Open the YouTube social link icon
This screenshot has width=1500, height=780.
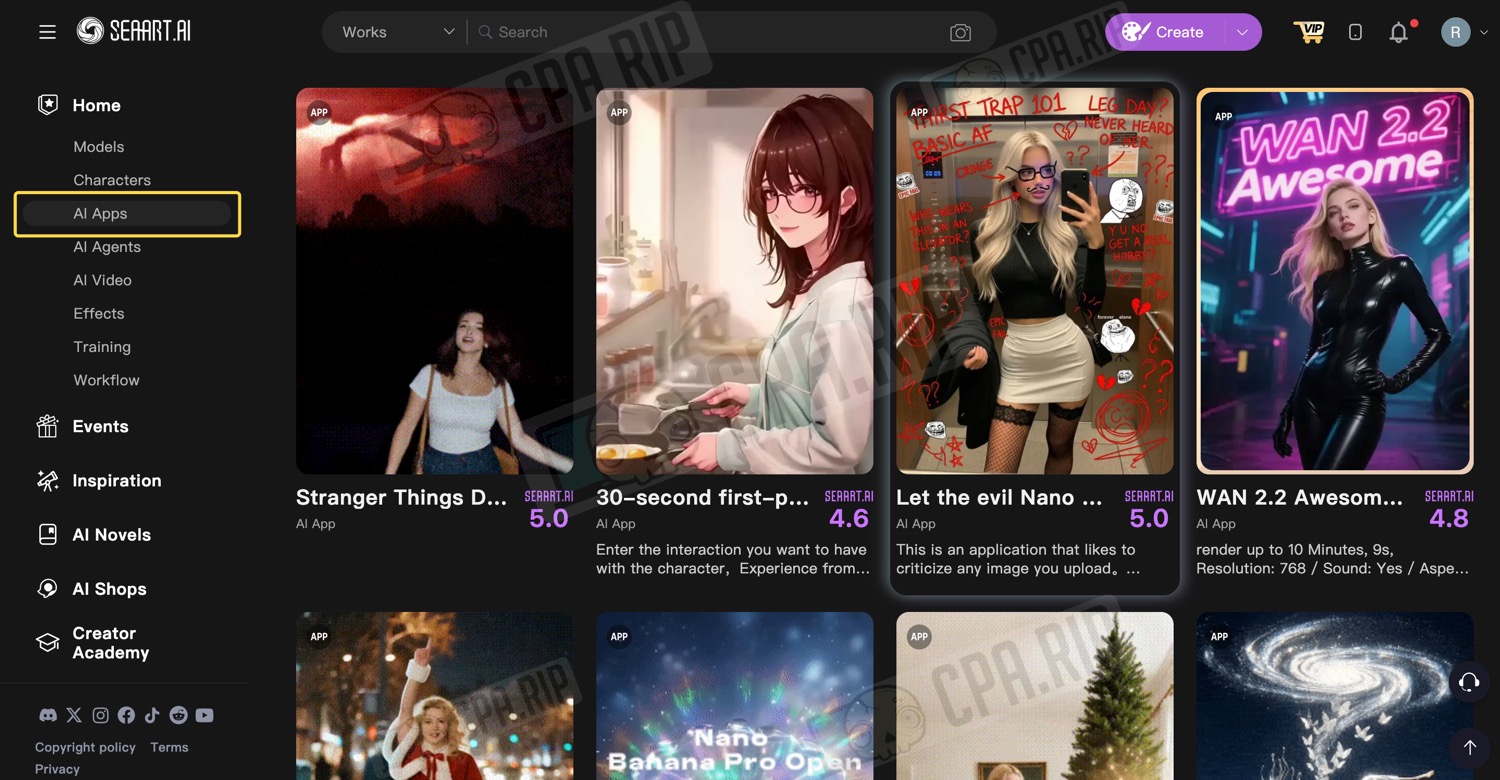click(x=204, y=715)
